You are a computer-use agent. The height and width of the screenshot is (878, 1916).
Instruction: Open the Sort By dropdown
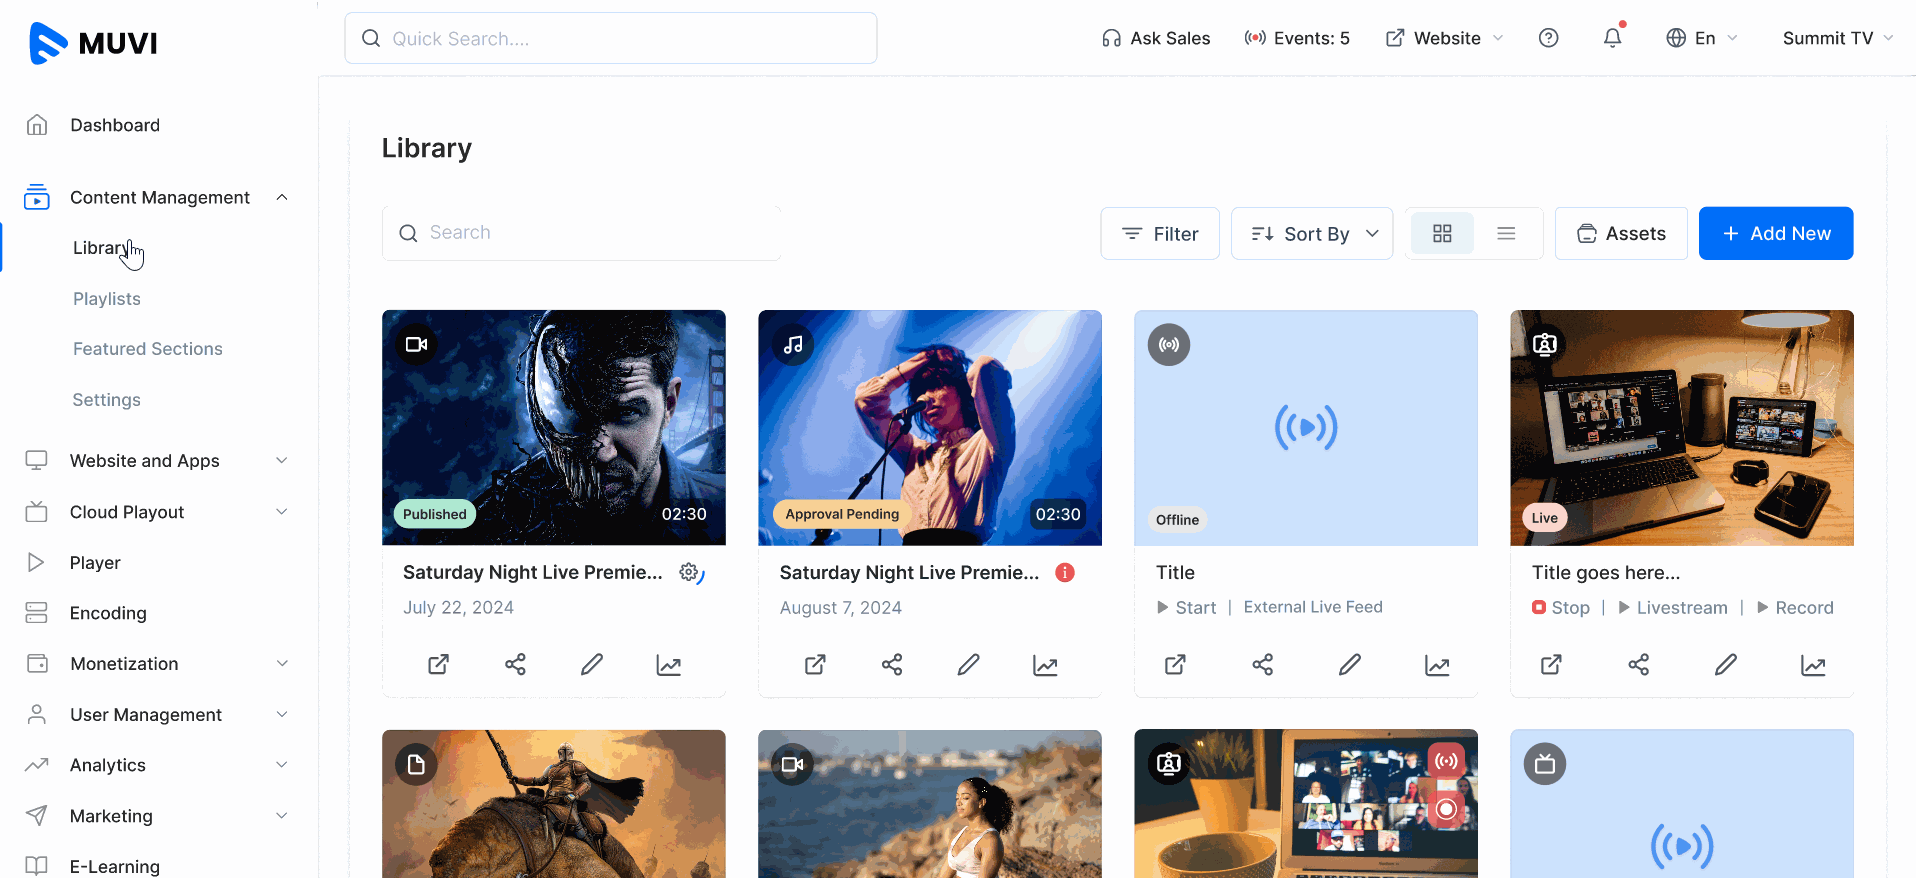coord(1312,233)
